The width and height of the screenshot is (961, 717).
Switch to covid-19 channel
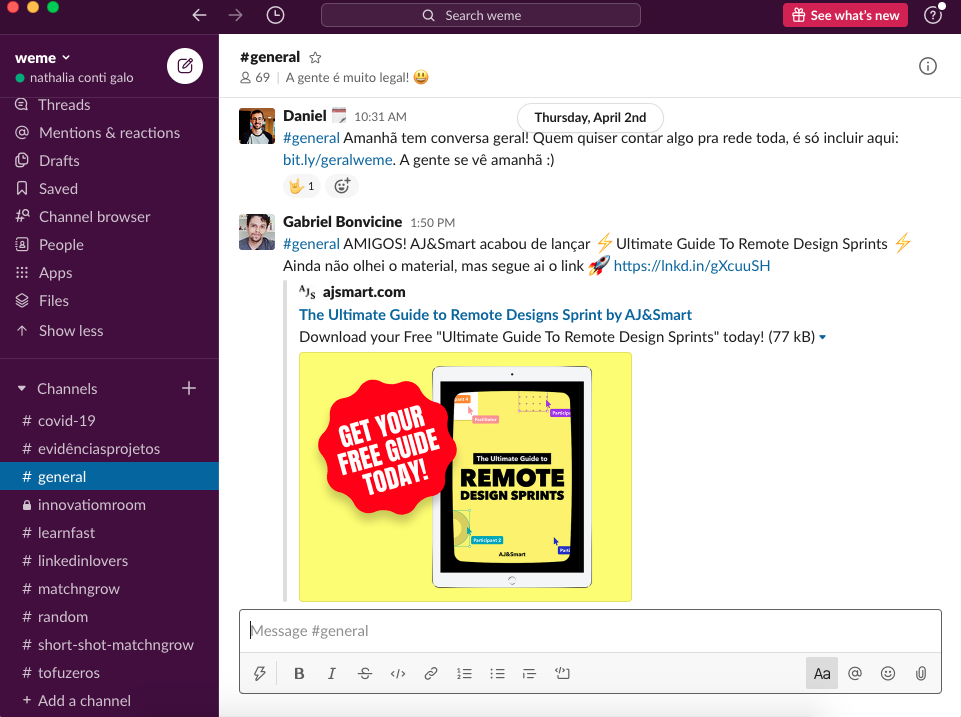coord(109,421)
